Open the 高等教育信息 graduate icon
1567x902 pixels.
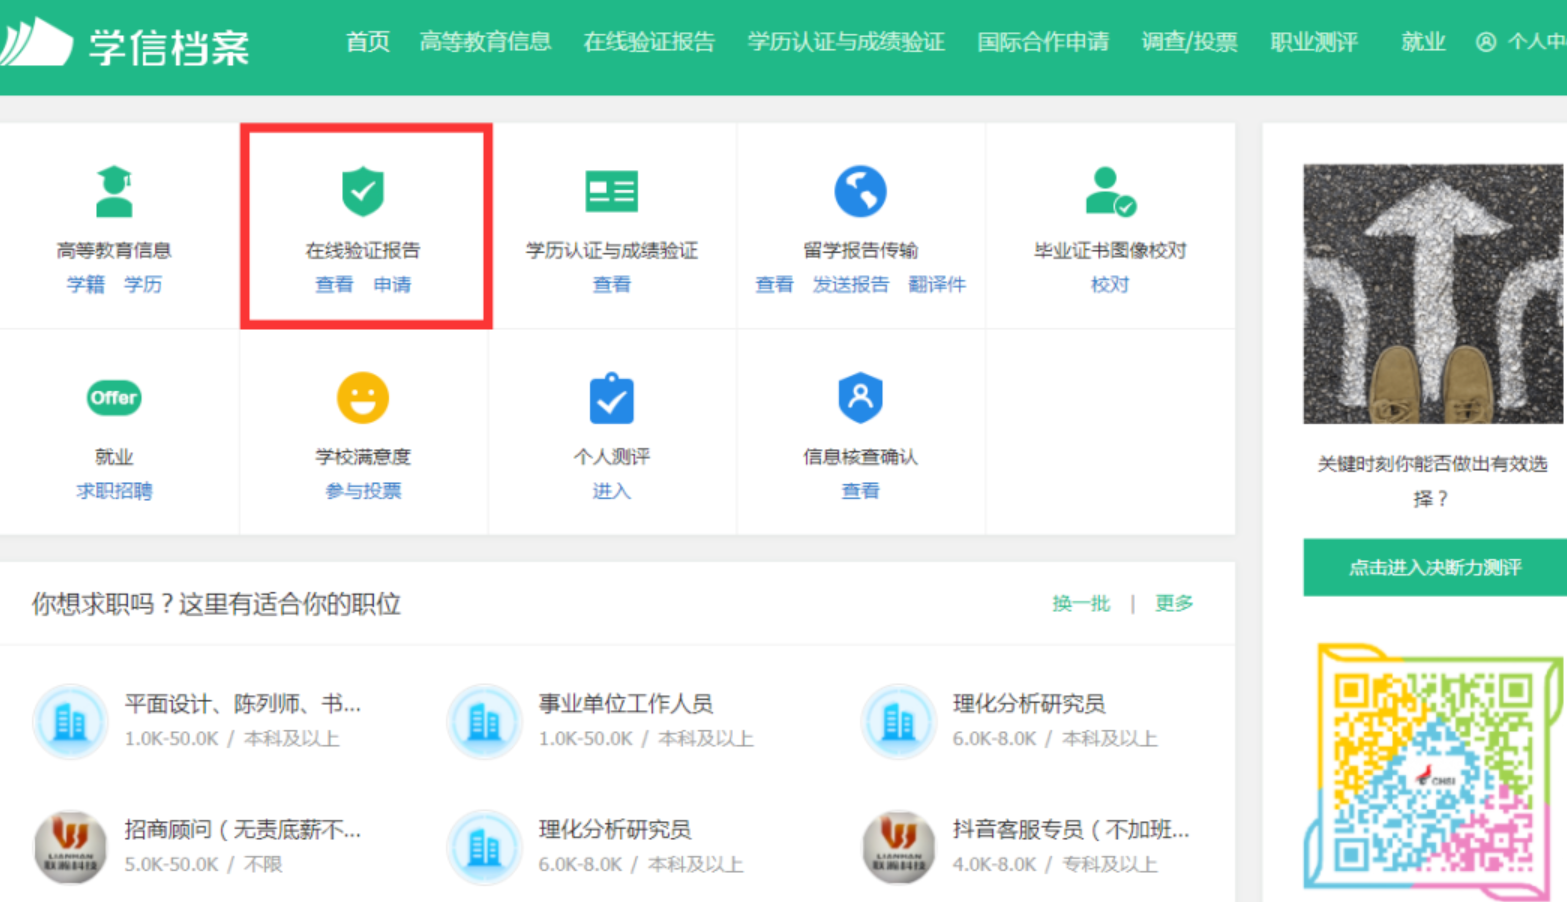114,191
